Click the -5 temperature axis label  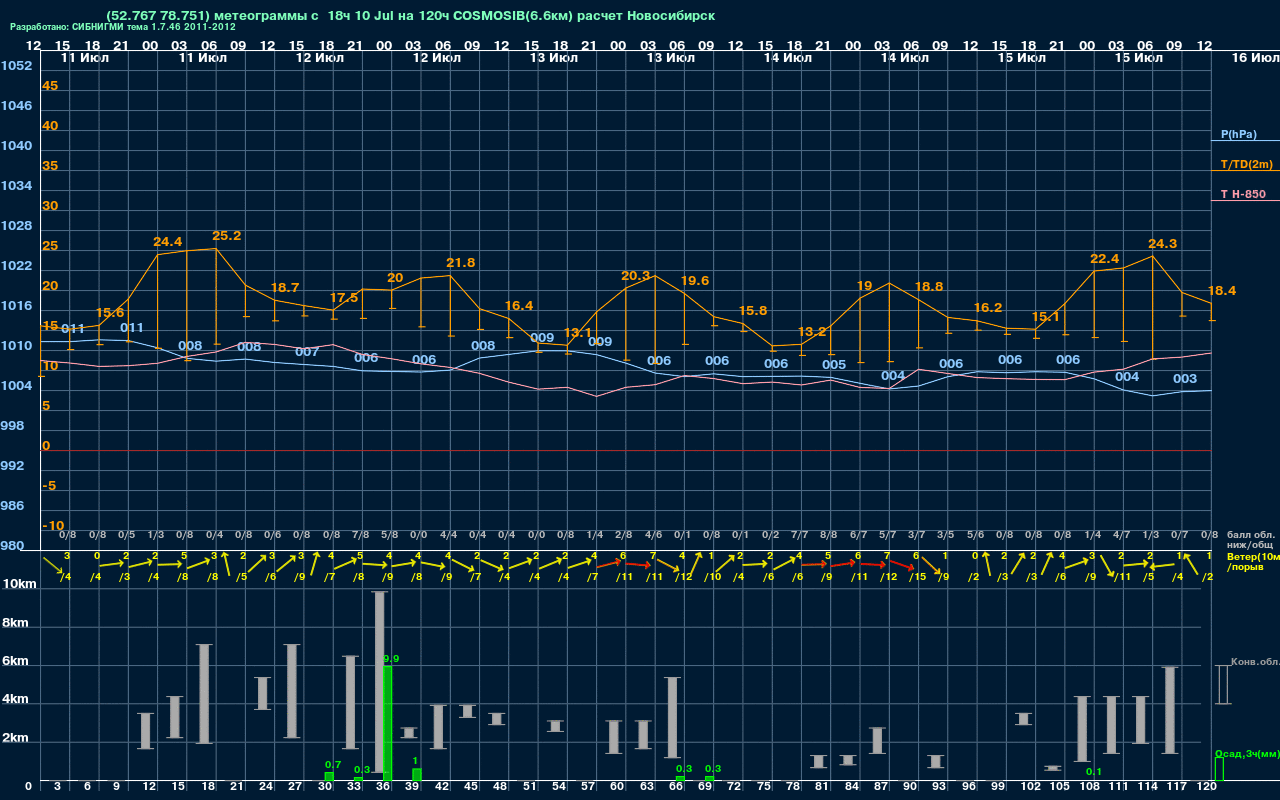(x=50, y=486)
